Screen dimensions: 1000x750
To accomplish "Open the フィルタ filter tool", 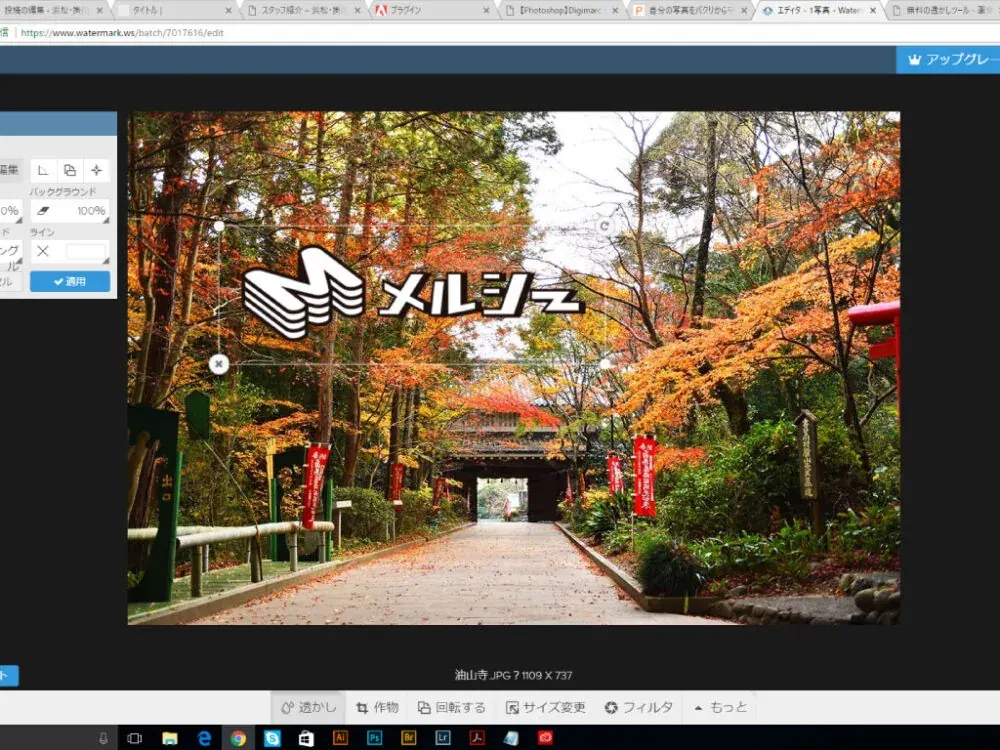I will click(x=638, y=707).
